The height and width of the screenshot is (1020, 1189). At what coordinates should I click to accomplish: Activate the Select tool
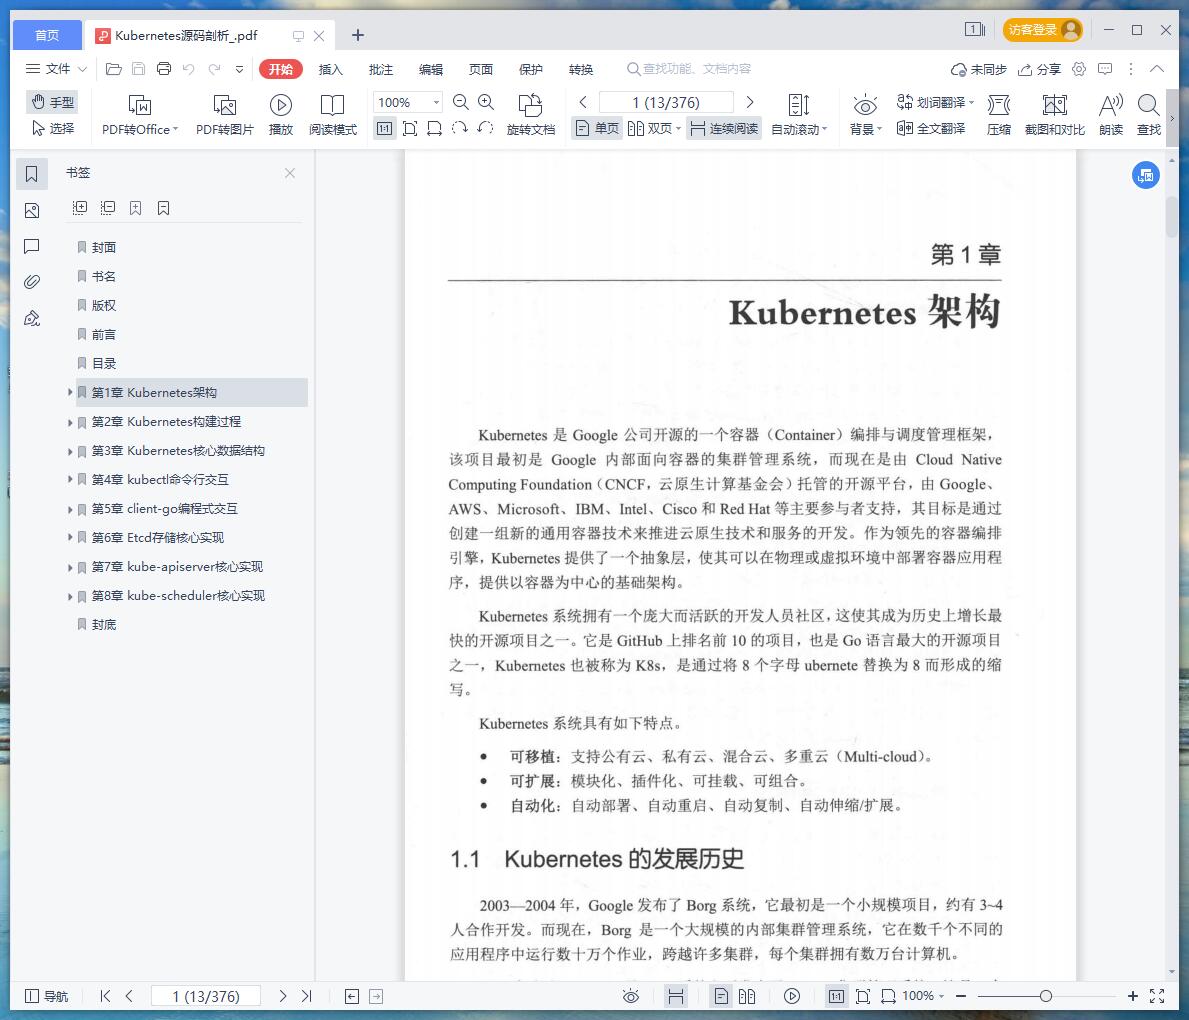(52, 128)
